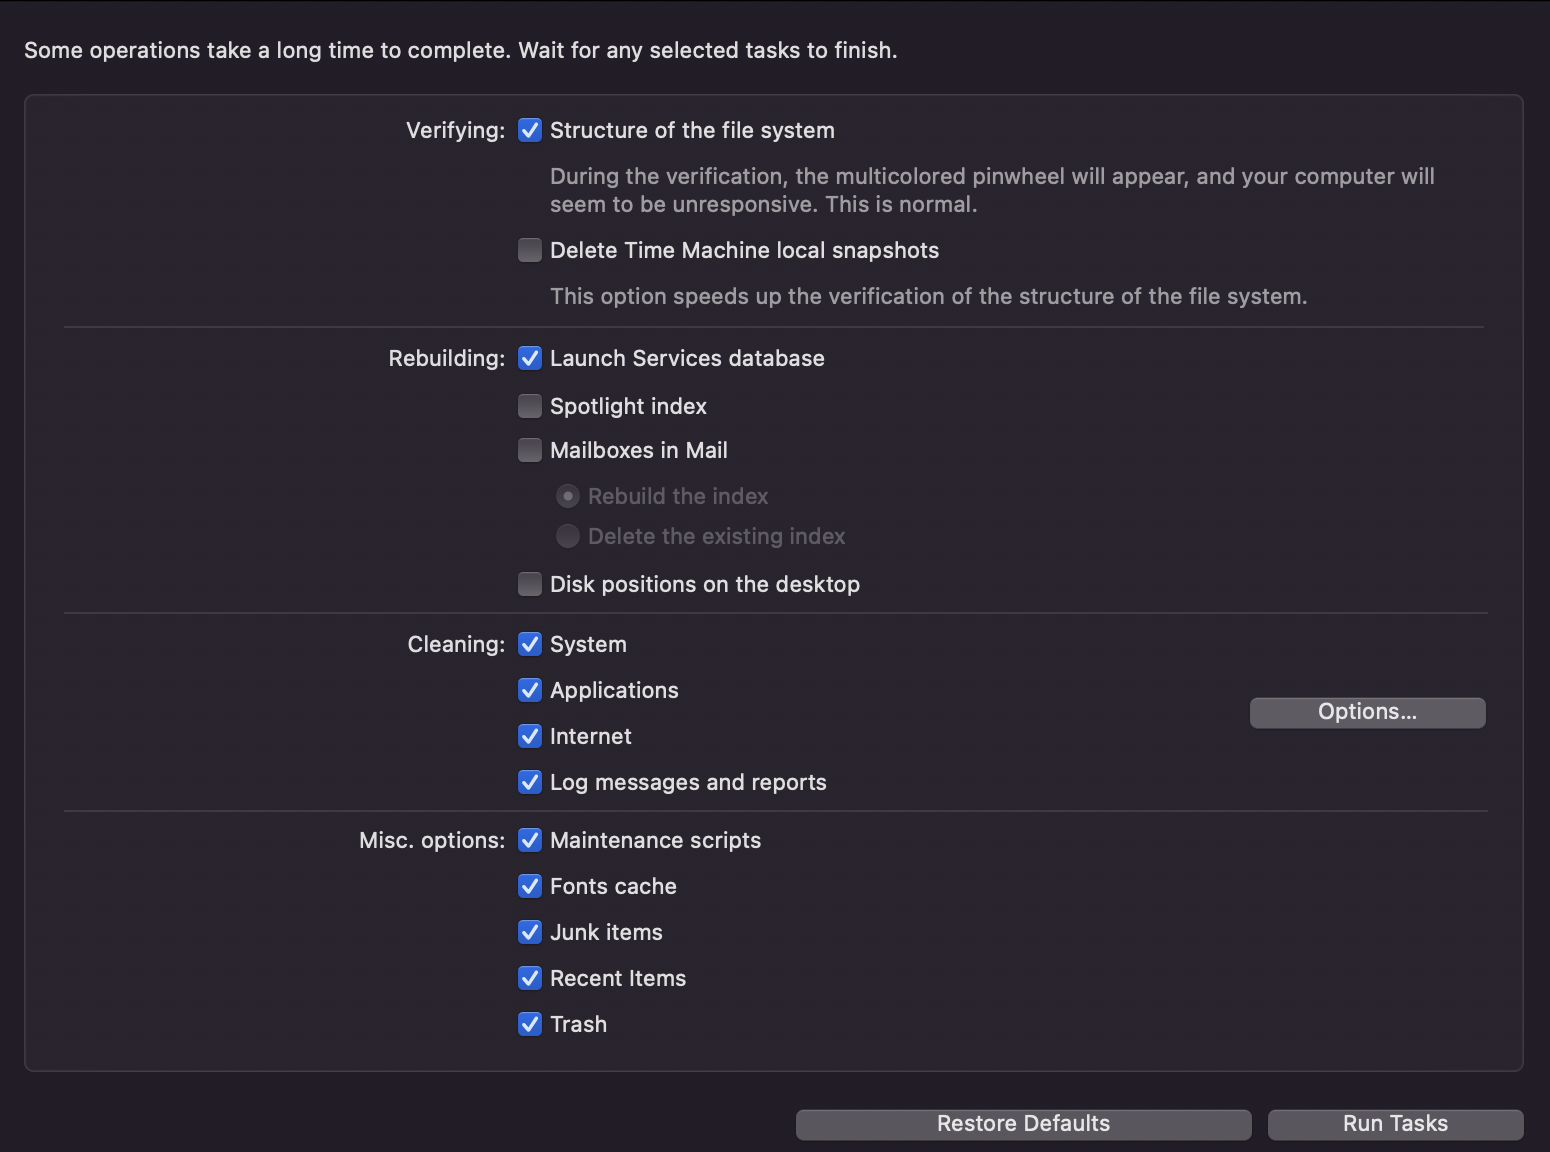Check the Mailboxes in Mail option
The image size is (1550, 1152).
(530, 451)
